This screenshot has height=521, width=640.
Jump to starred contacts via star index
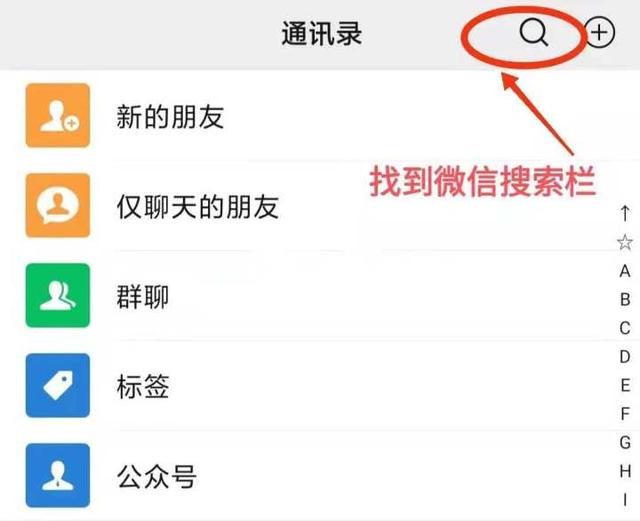pos(625,243)
